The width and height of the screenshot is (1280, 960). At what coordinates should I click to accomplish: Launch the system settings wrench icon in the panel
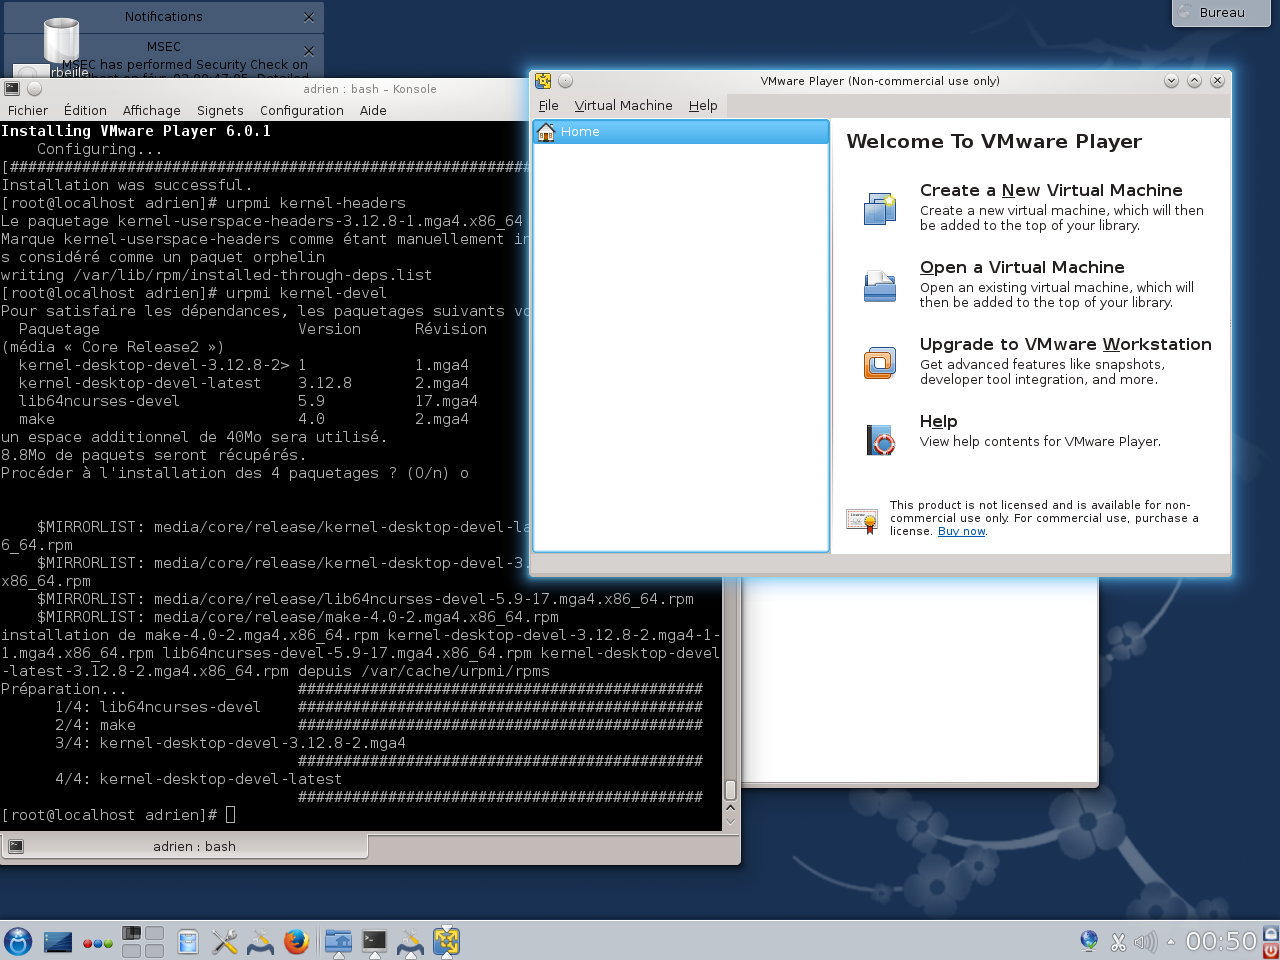[x=224, y=941]
